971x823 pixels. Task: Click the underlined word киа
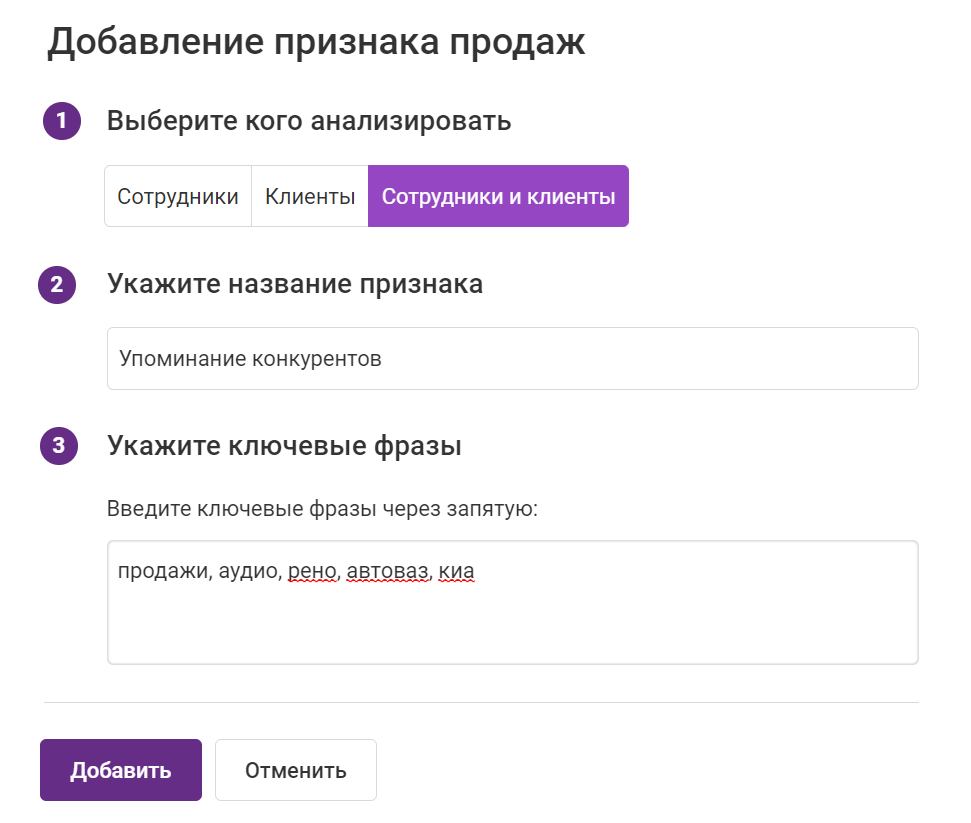pyautogui.click(x=456, y=573)
